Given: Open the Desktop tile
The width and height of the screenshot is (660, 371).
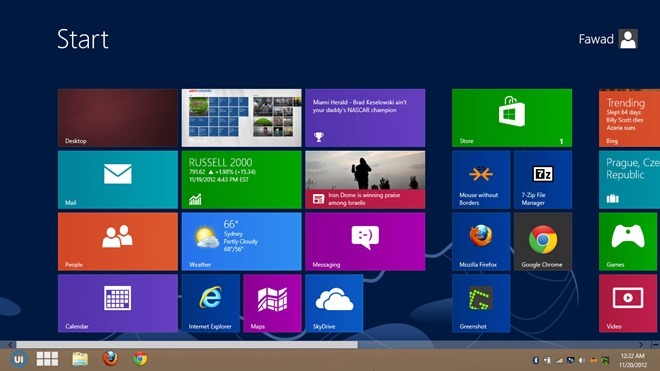Looking at the screenshot, I should click(x=118, y=118).
